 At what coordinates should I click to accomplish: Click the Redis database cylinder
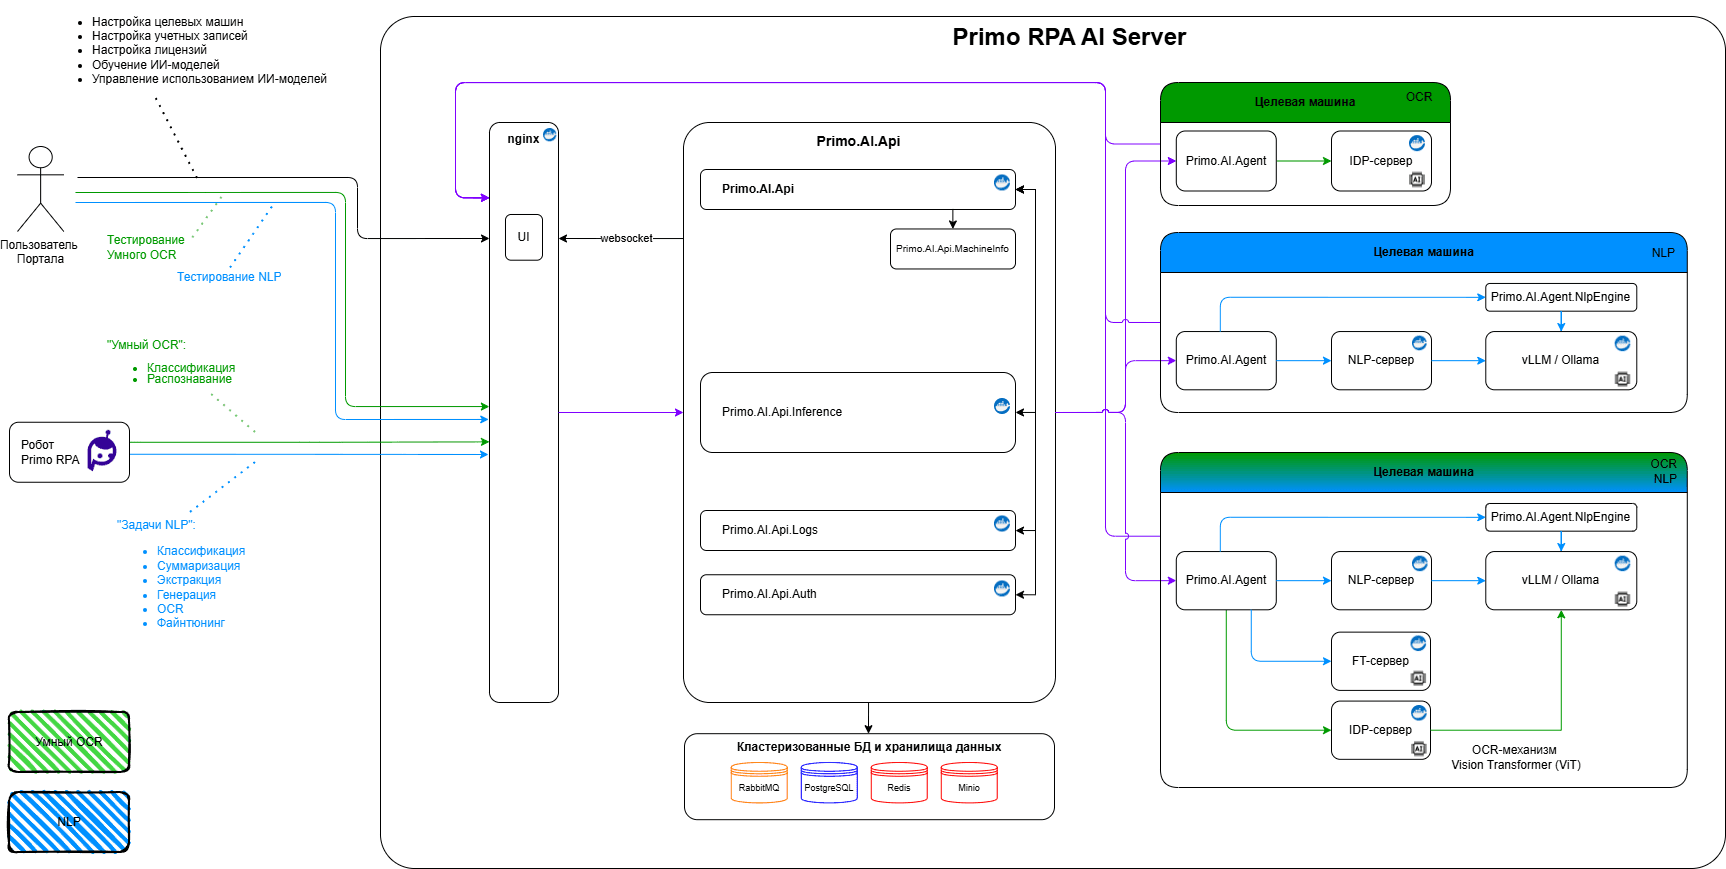point(899,783)
